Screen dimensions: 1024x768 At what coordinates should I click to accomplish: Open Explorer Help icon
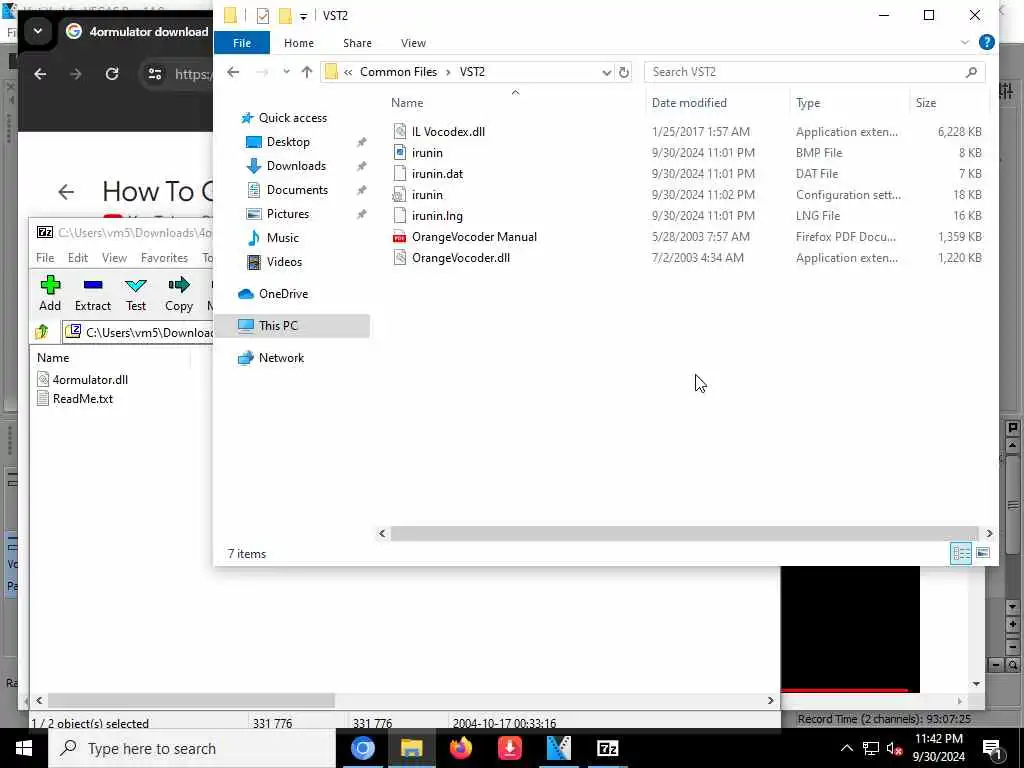987,42
